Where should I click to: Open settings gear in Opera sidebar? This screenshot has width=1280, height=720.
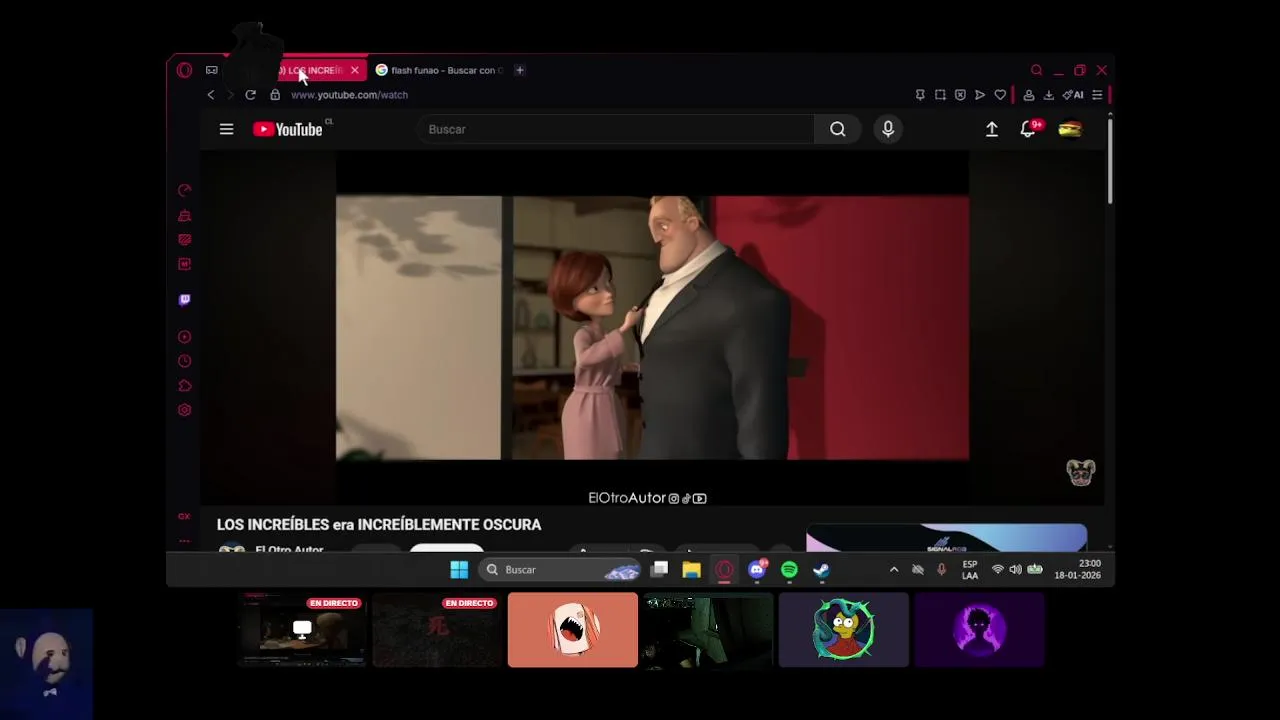tap(184, 410)
